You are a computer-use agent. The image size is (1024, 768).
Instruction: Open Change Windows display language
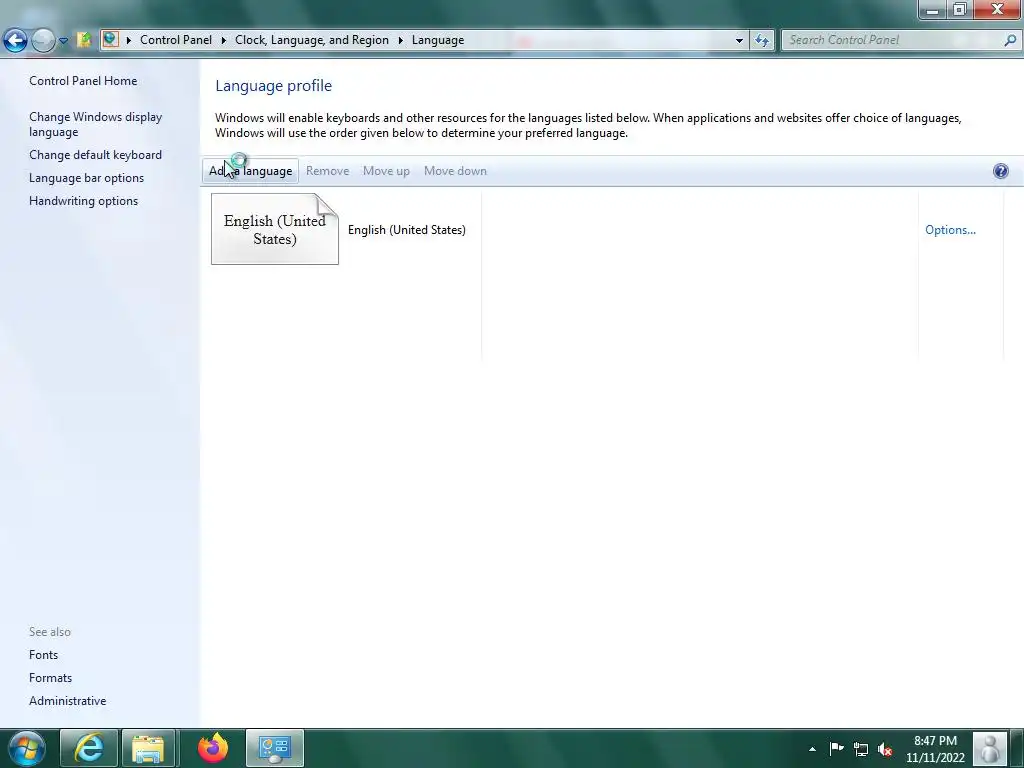click(x=95, y=124)
